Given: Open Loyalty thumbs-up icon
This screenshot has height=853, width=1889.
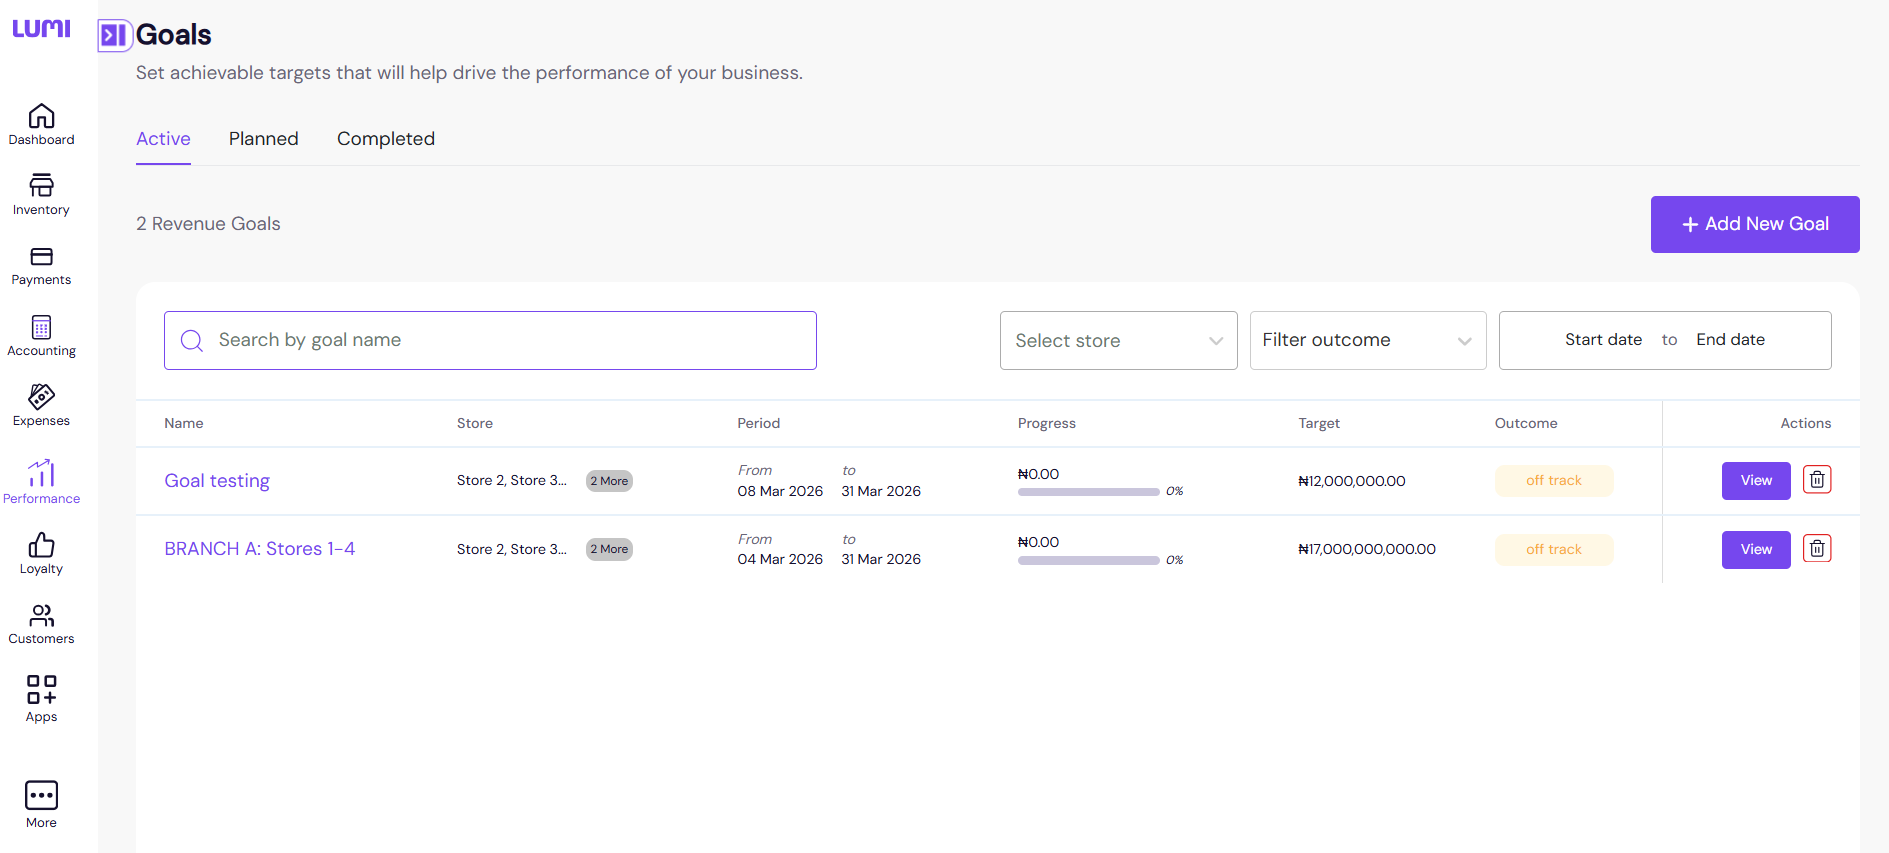Looking at the screenshot, I should [41, 546].
